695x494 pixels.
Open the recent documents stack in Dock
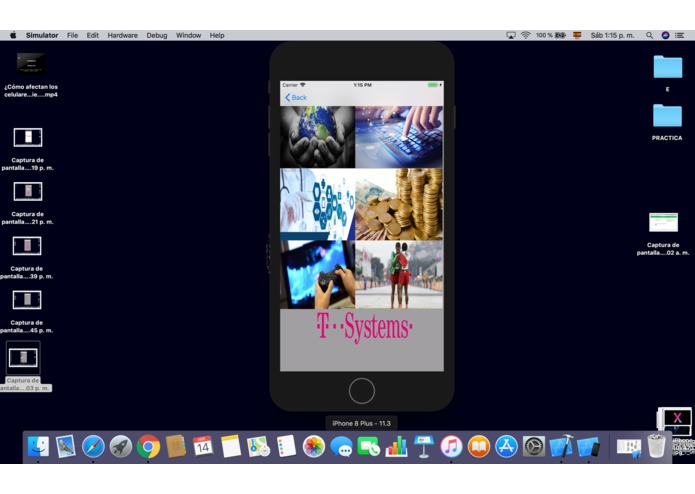click(629, 447)
